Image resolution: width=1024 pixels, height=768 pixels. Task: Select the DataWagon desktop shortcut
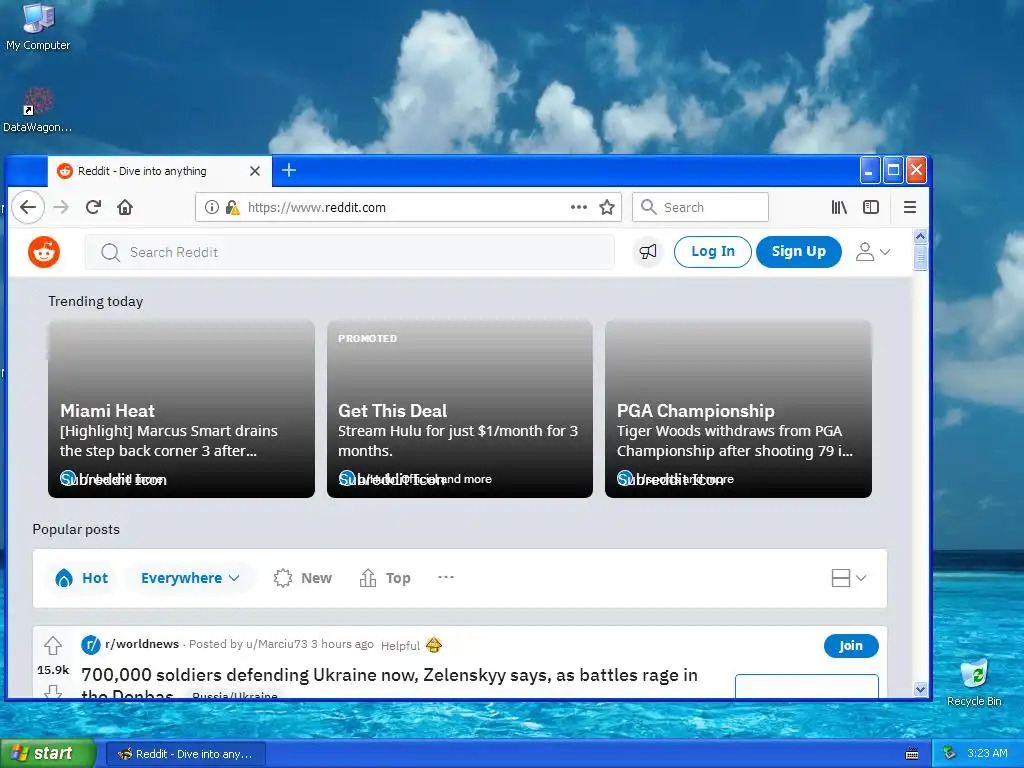tap(38, 110)
